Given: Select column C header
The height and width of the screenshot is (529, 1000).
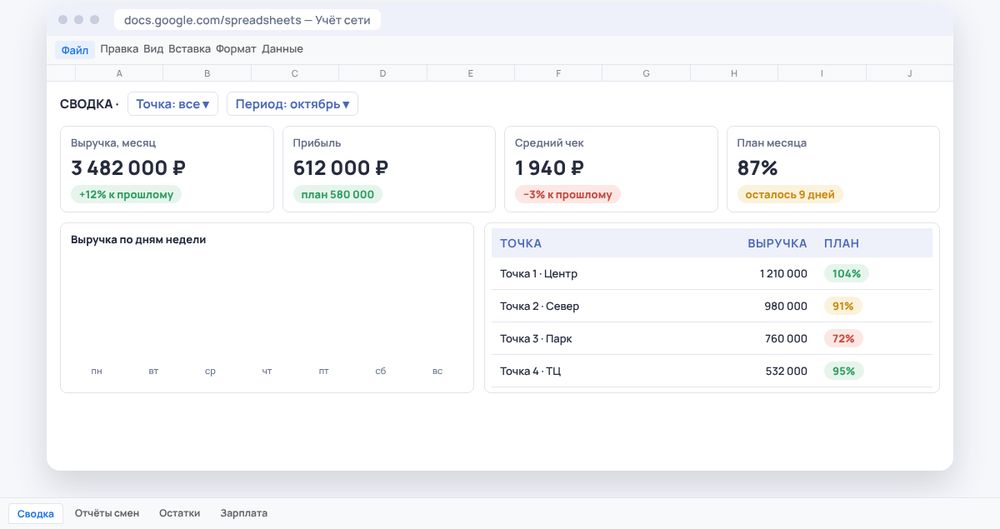Looking at the screenshot, I should pos(295,73).
